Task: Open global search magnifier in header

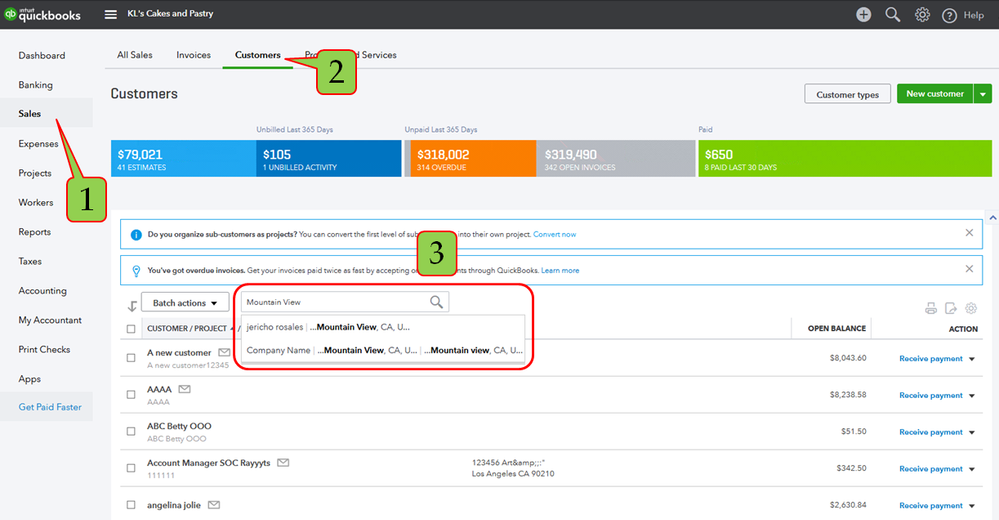Action: pyautogui.click(x=893, y=15)
